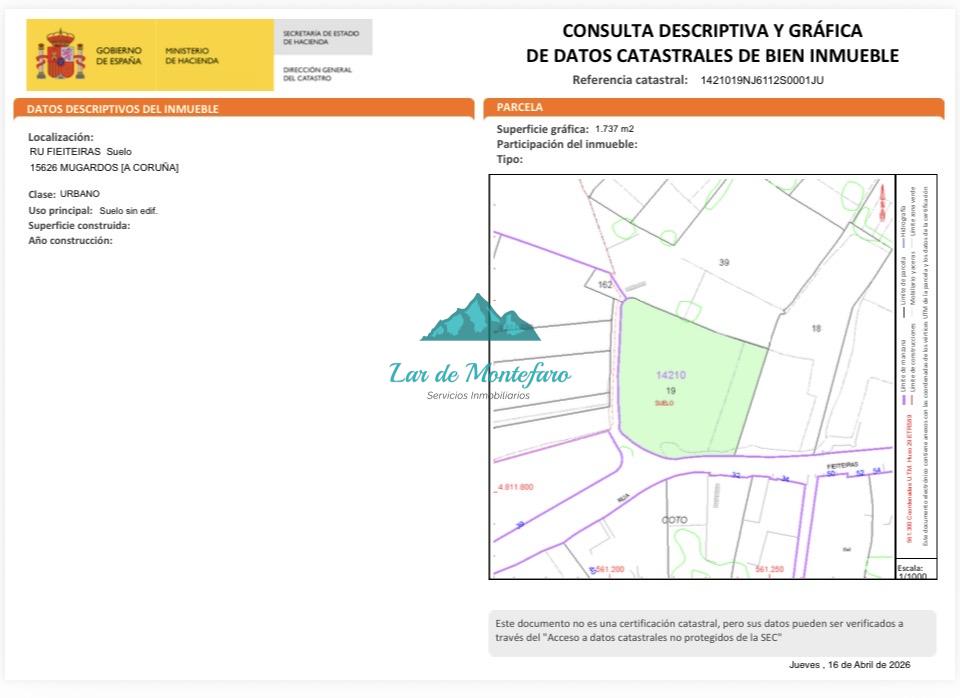Click the 'Secretaría de Estado de Hacienda' box
This screenshot has height=698, width=960.
click(322, 37)
